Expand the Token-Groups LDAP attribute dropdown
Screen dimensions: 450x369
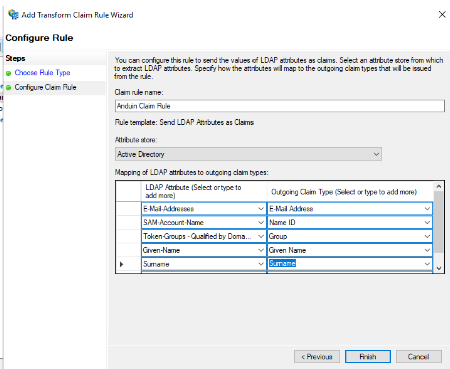pos(261,236)
